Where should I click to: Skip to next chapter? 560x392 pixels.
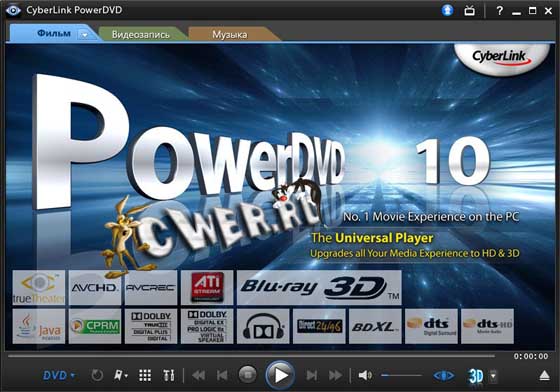click(311, 376)
